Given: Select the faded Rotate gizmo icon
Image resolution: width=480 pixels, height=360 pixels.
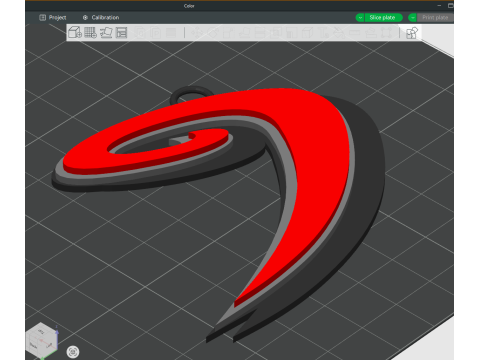Looking at the screenshot, I should pos(213,32).
